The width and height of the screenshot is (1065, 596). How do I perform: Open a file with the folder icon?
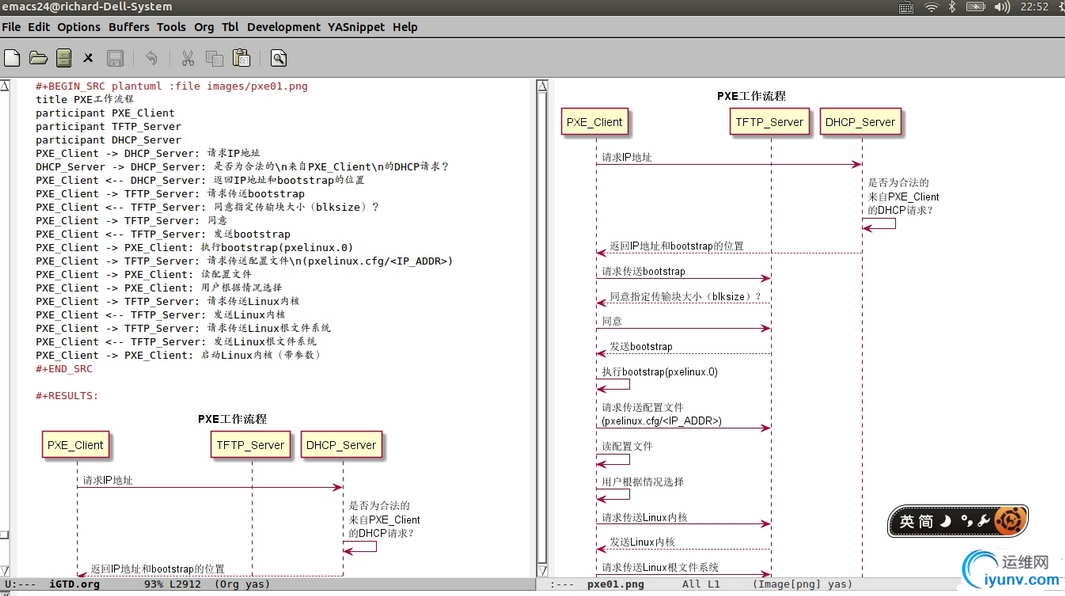pos(38,58)
